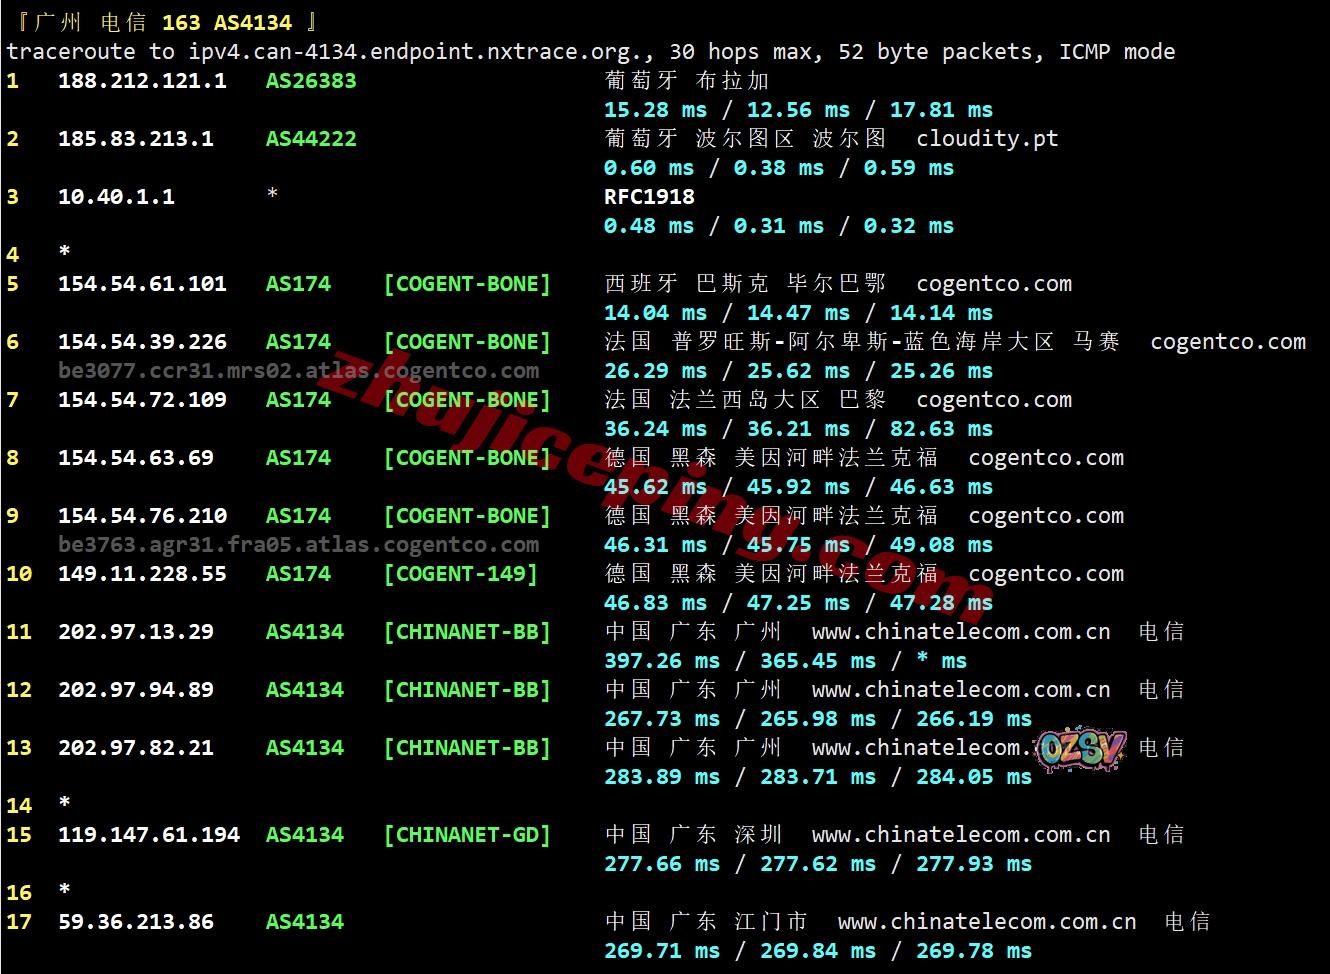
Task: Select IP address 188.212.121.1
Action: tap(142, 81)
